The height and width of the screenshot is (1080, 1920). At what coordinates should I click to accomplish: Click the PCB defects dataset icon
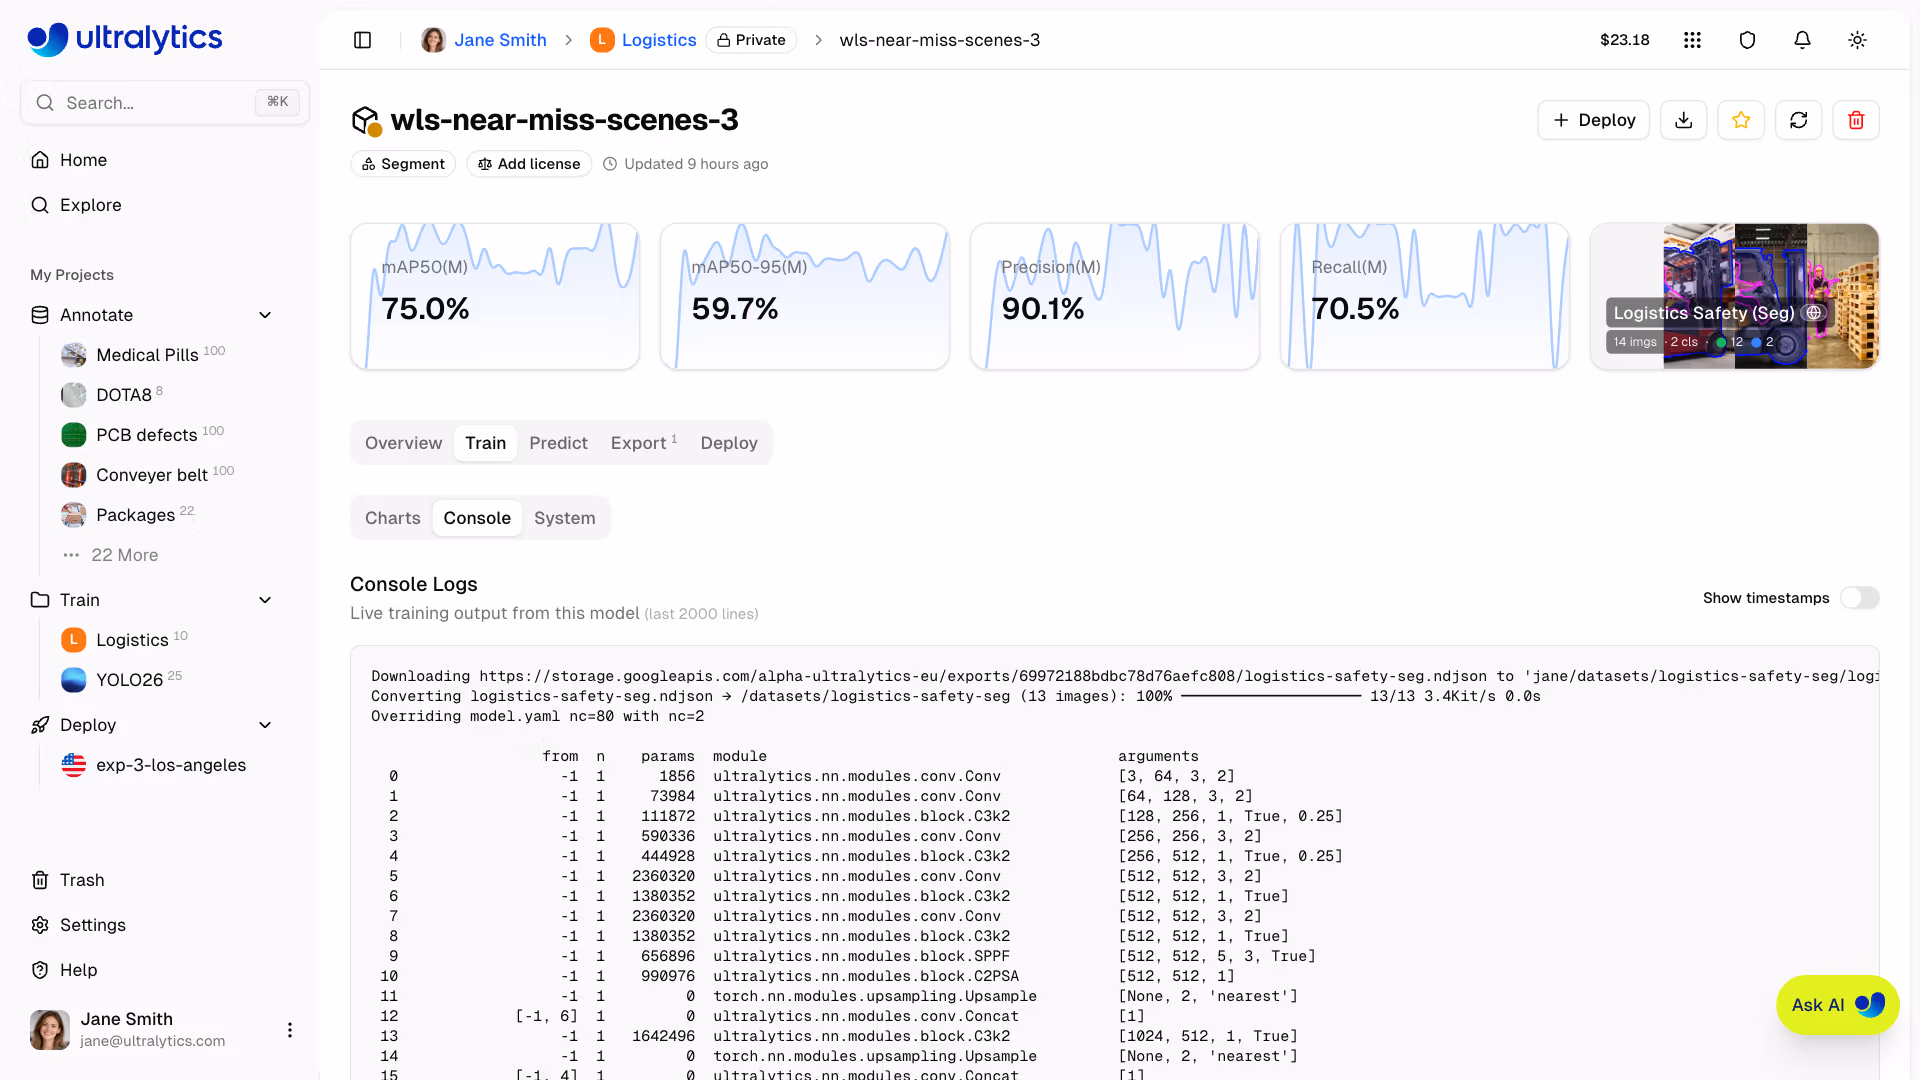pos(74,435)
